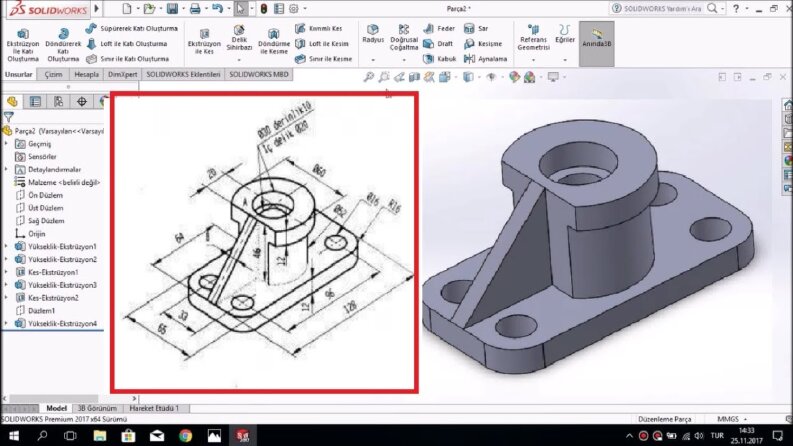Expand the Geçmiş history node

click(6, 144)
